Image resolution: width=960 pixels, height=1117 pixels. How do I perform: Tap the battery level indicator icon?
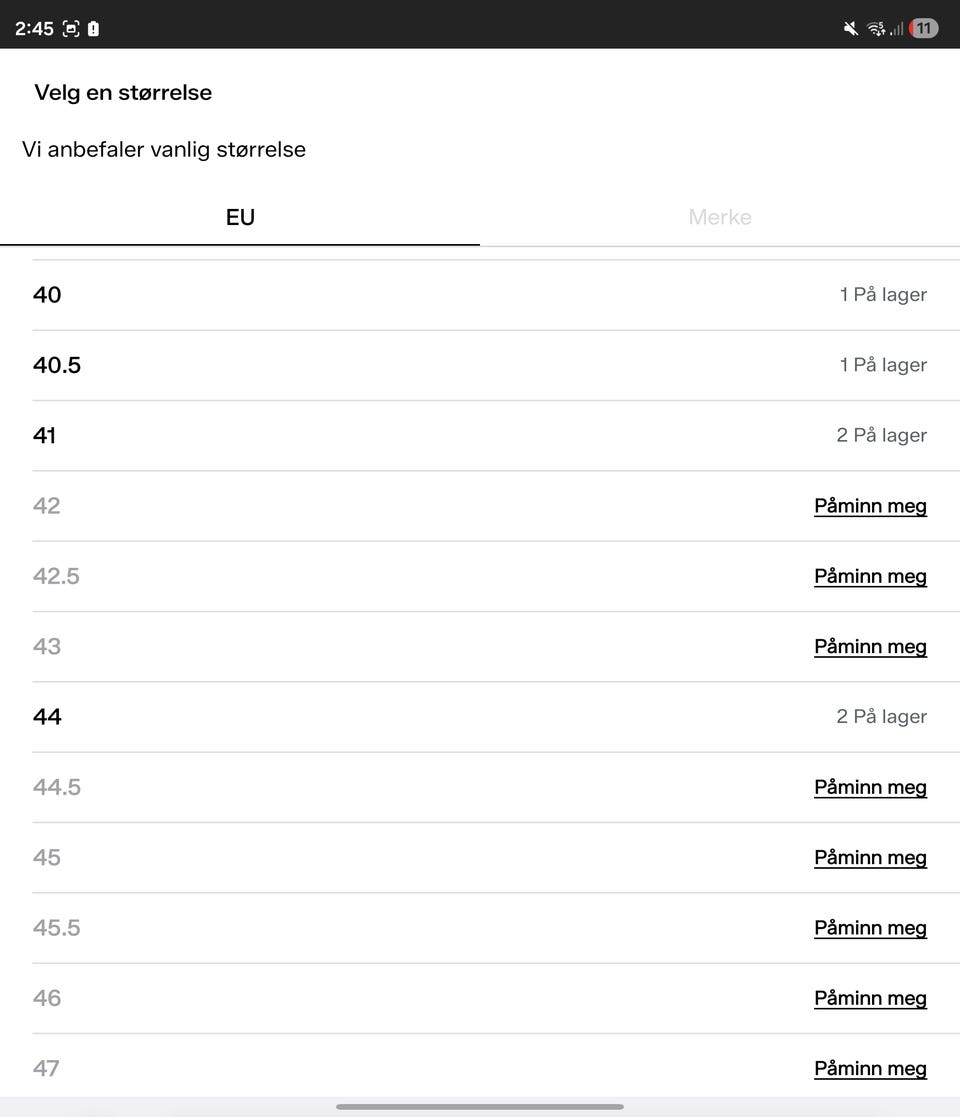[x=924, y=29]
